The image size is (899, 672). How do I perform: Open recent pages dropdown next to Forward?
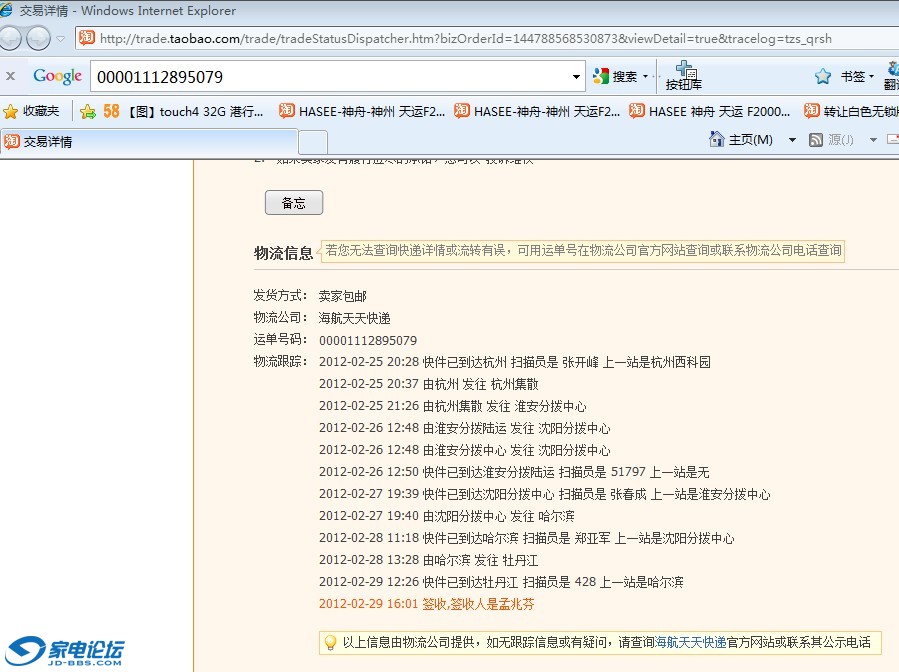pyautogui.click(x=60, y=40)
